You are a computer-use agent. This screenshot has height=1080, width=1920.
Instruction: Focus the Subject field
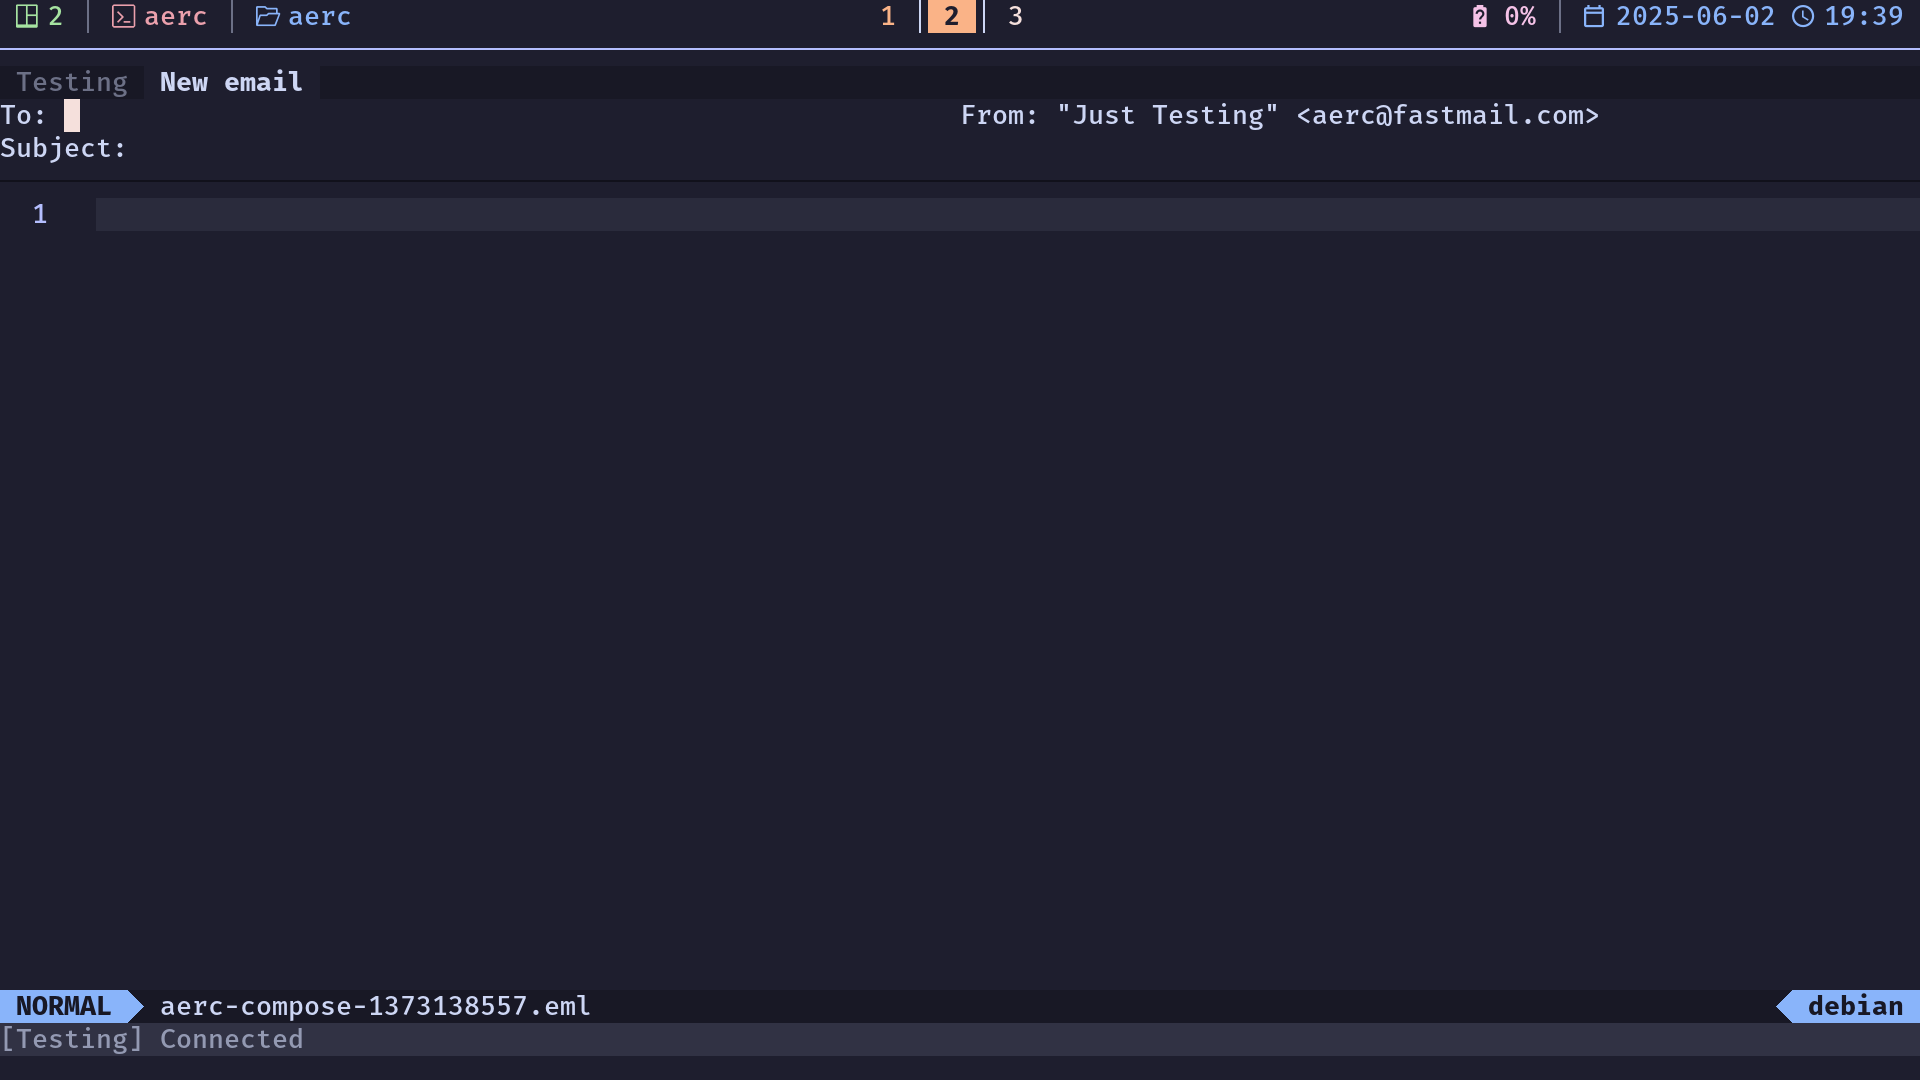pyautogui.click(x=960, y=148)
